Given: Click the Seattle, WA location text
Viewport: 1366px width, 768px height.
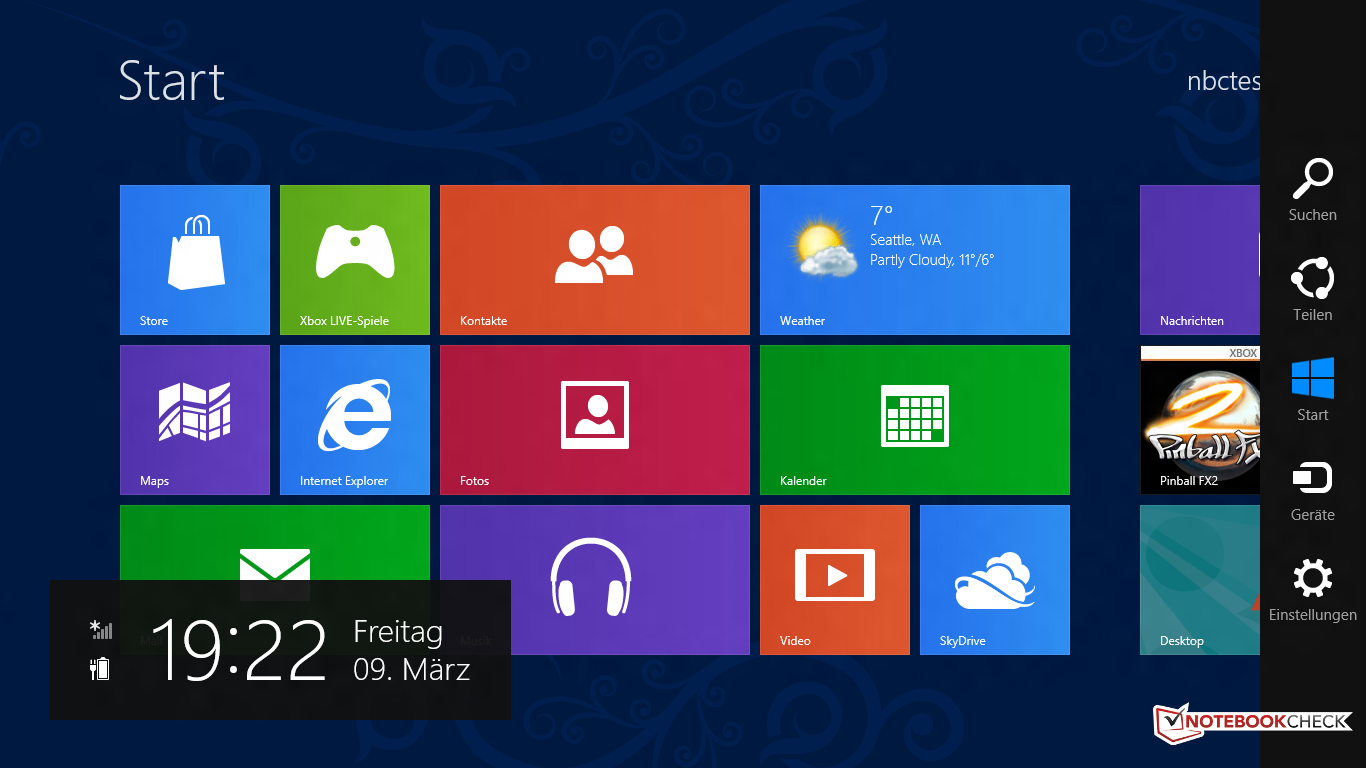Looking at the screenshot, I should tap(905, 240).
